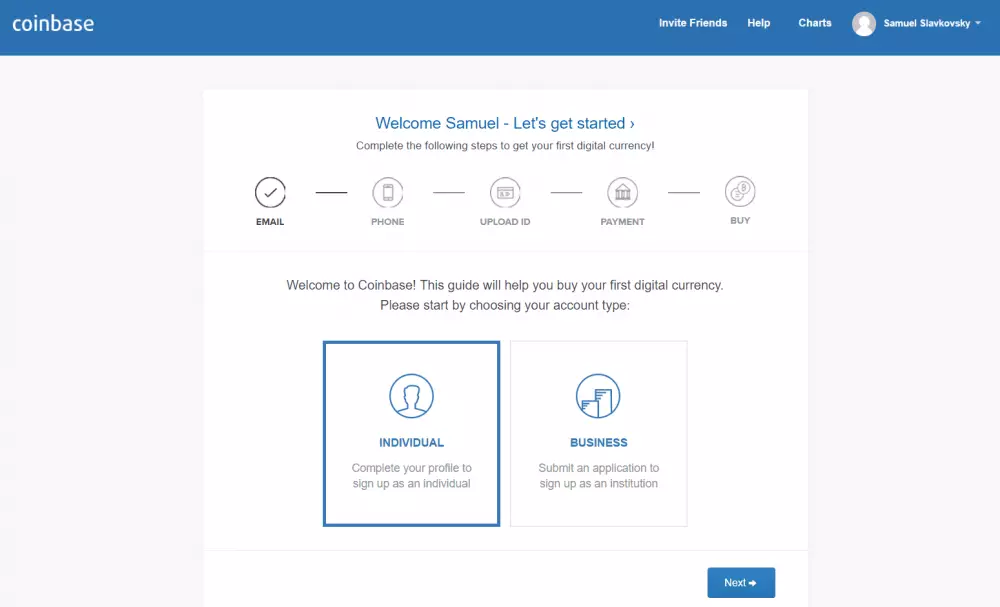Click the Email checkmark step icon
This screenshot has width=1000, height=607.
270,192
